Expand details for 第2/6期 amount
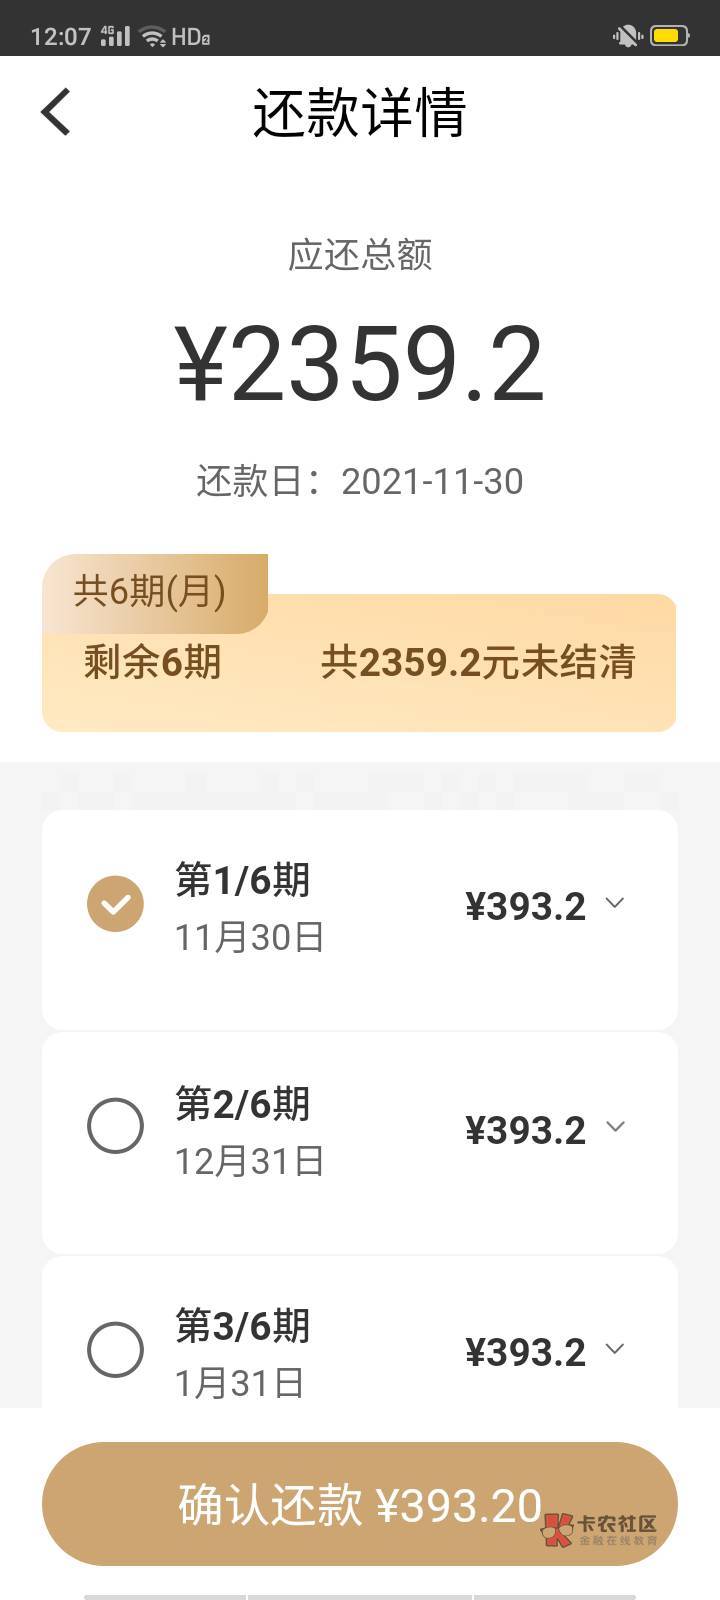The width and height of the screenshot is (720, 1600). coord(615,1127)
